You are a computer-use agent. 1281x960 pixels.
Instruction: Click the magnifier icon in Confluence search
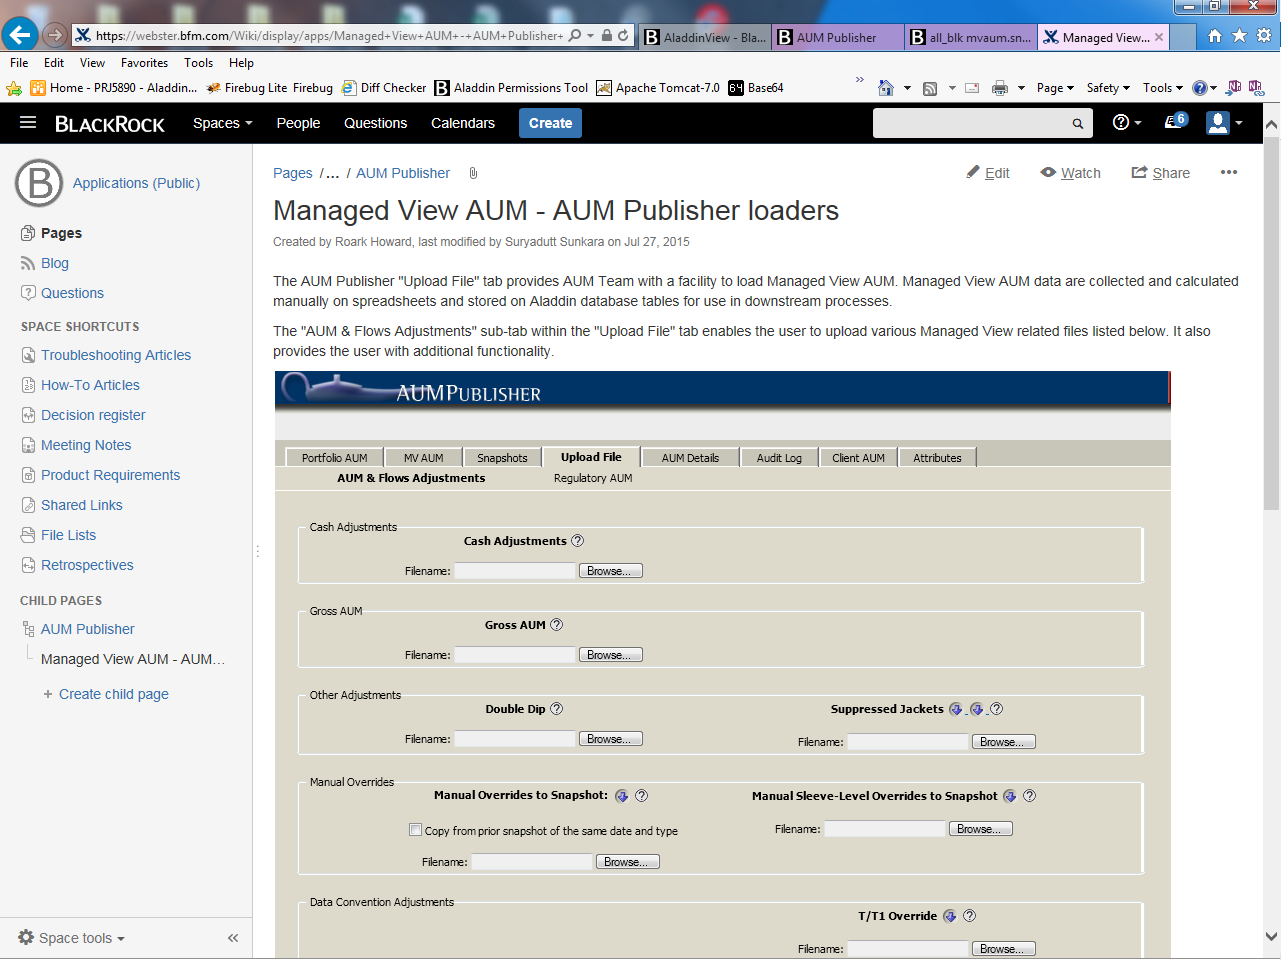[x=1078, y=124]
